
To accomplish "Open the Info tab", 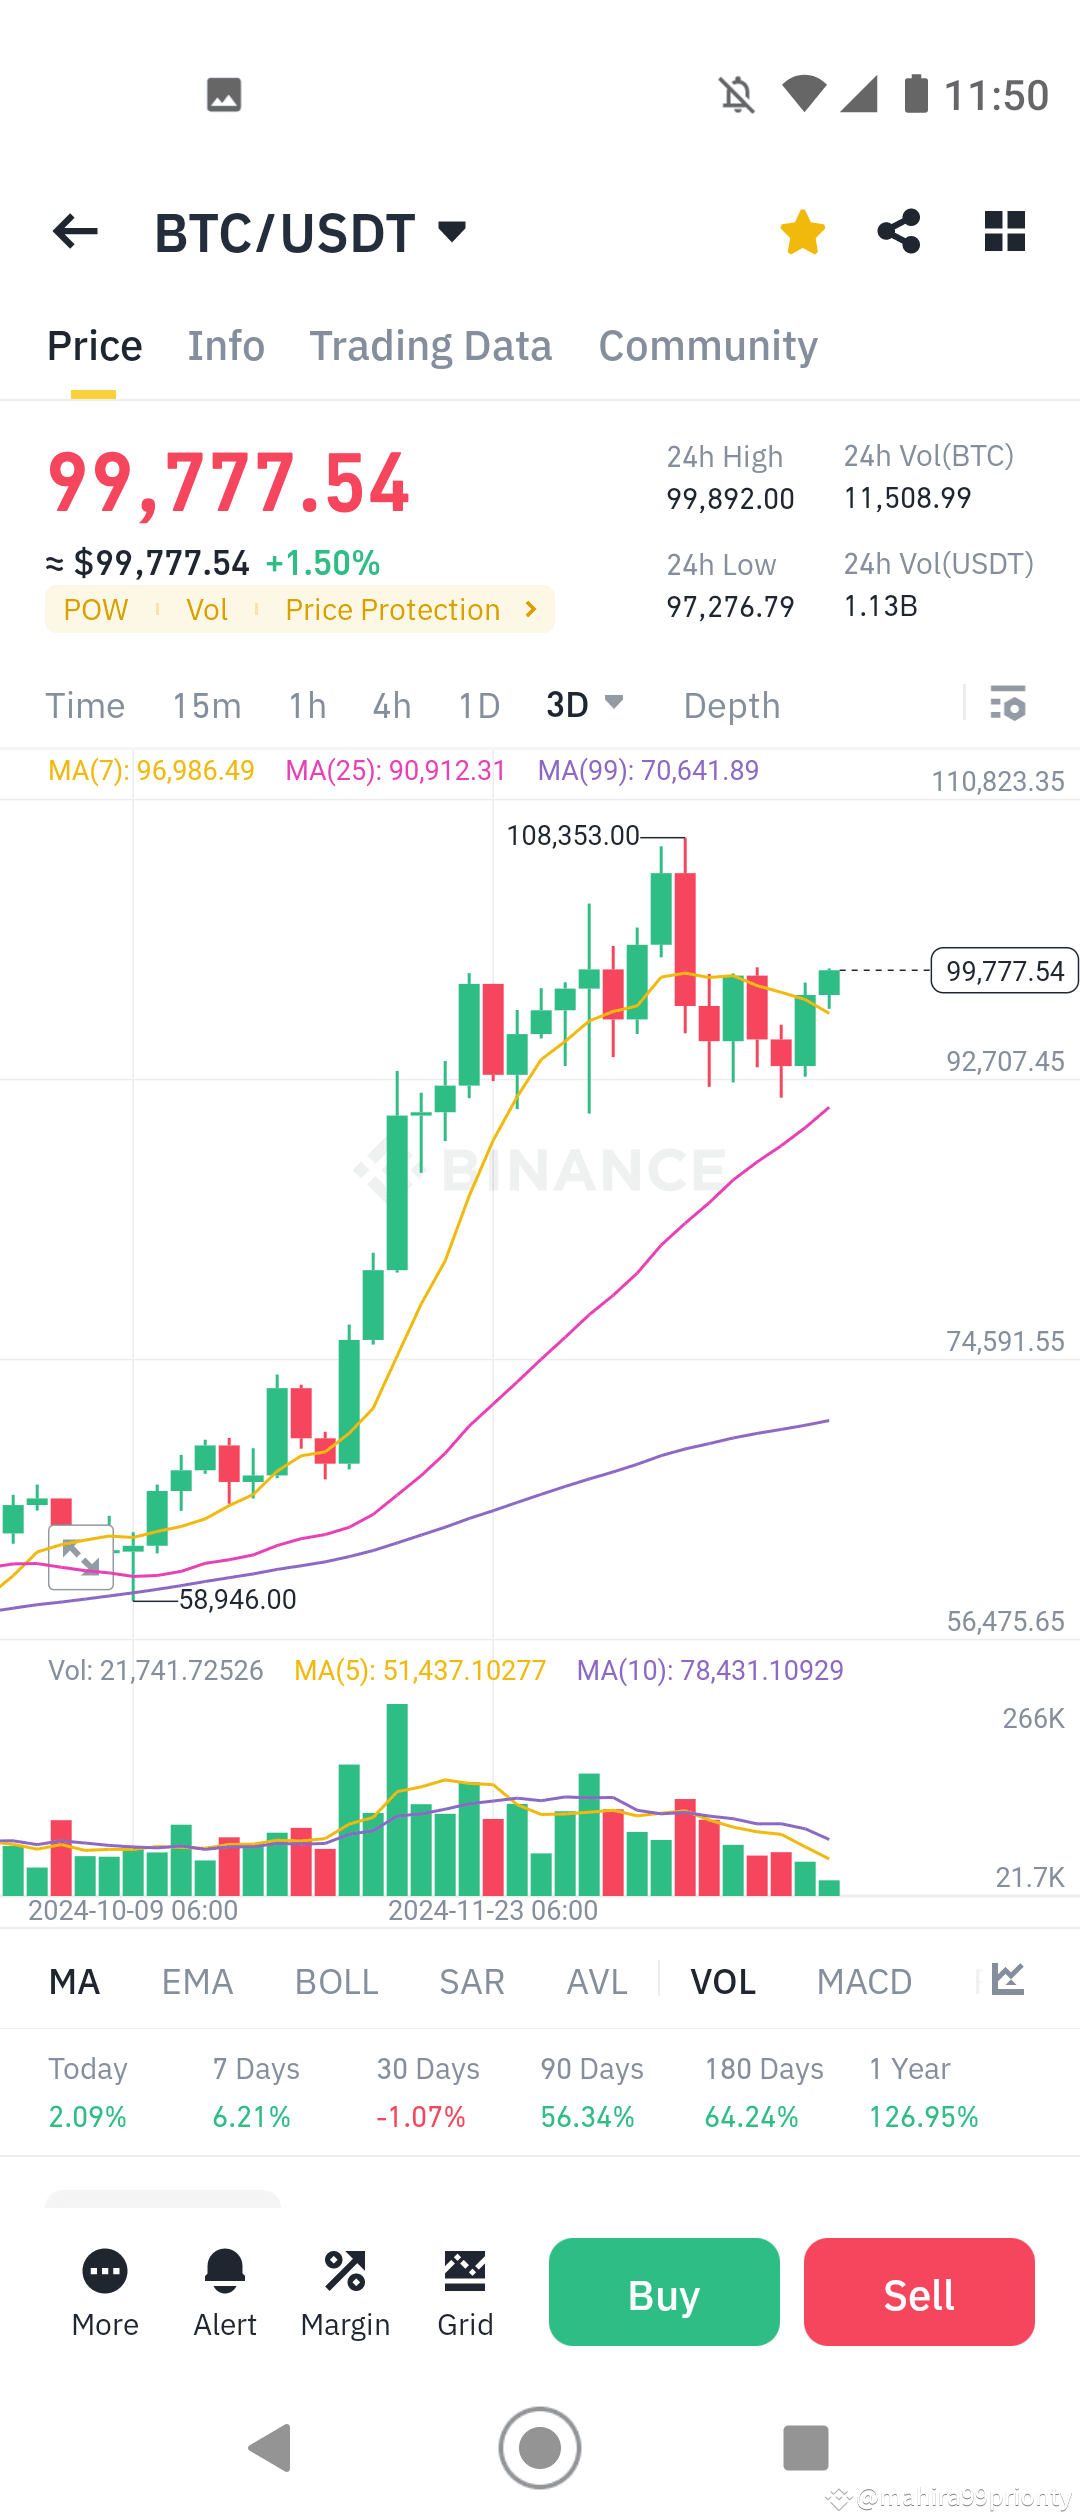I will pos(225,344).
